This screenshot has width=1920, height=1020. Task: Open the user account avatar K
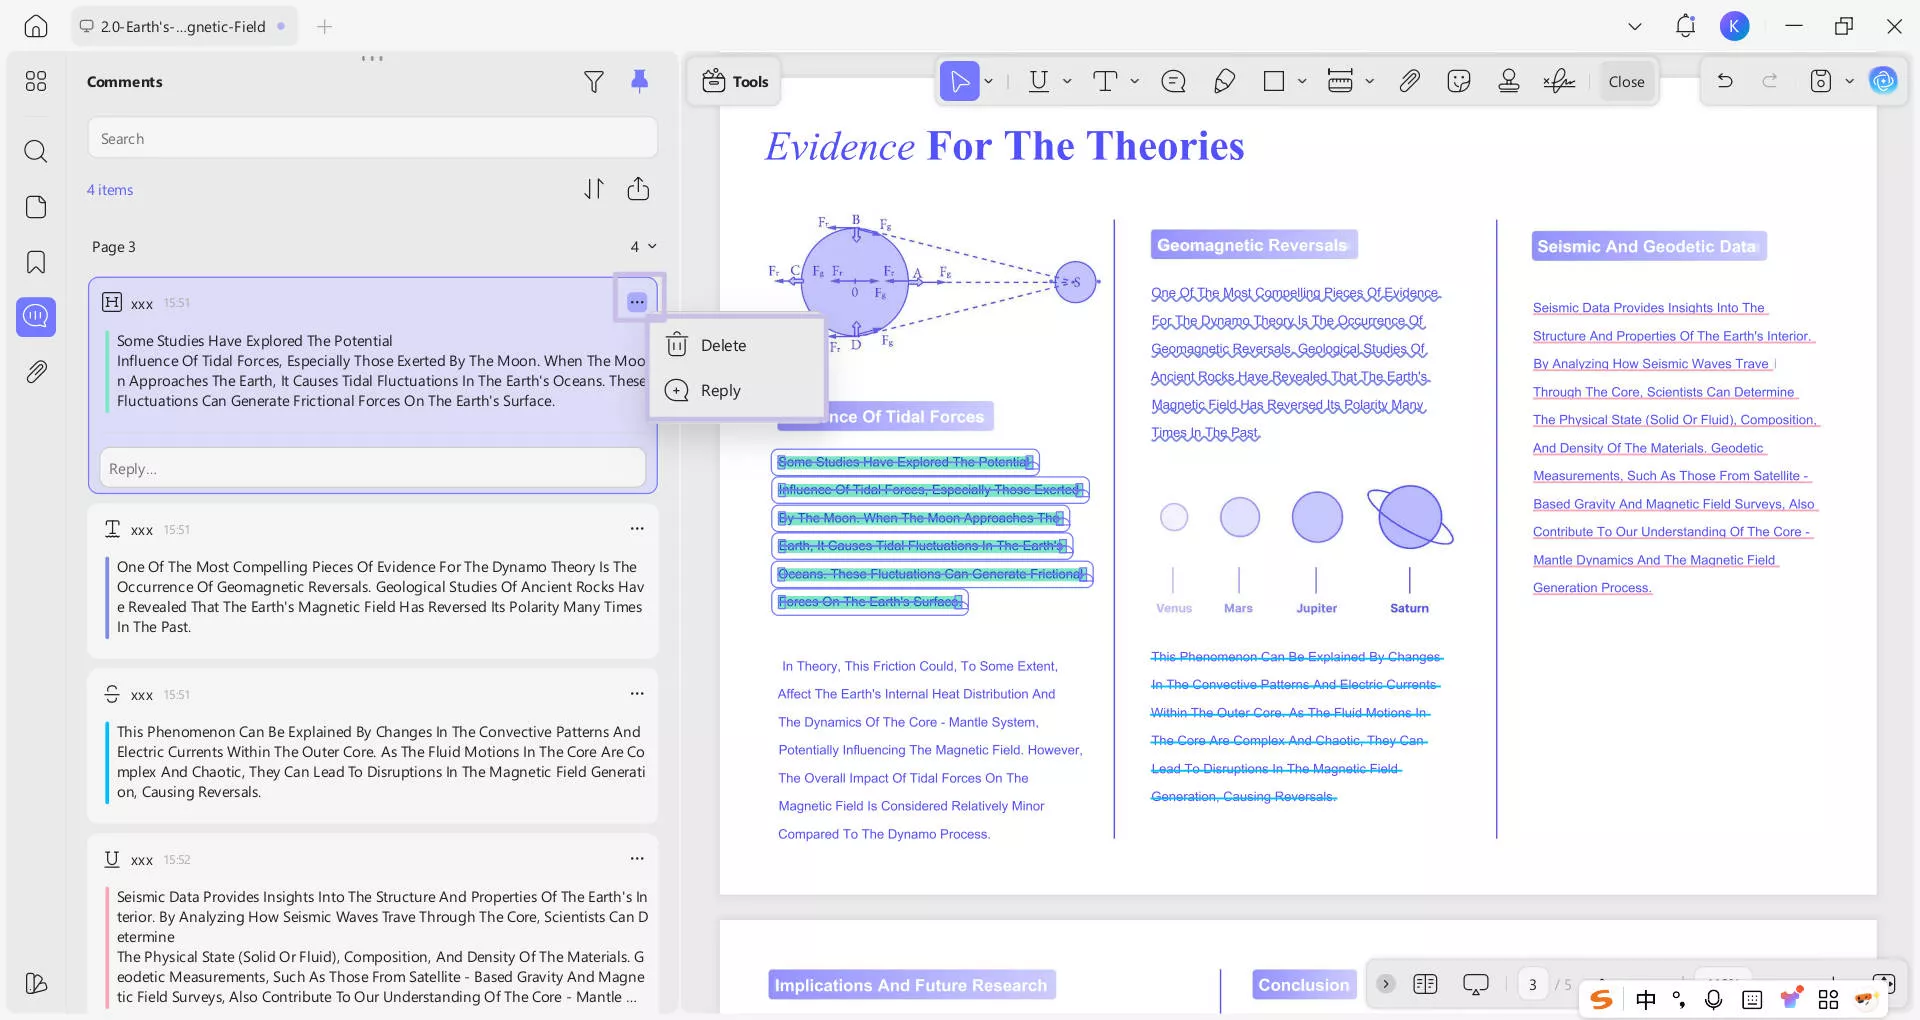[1734, 27]
